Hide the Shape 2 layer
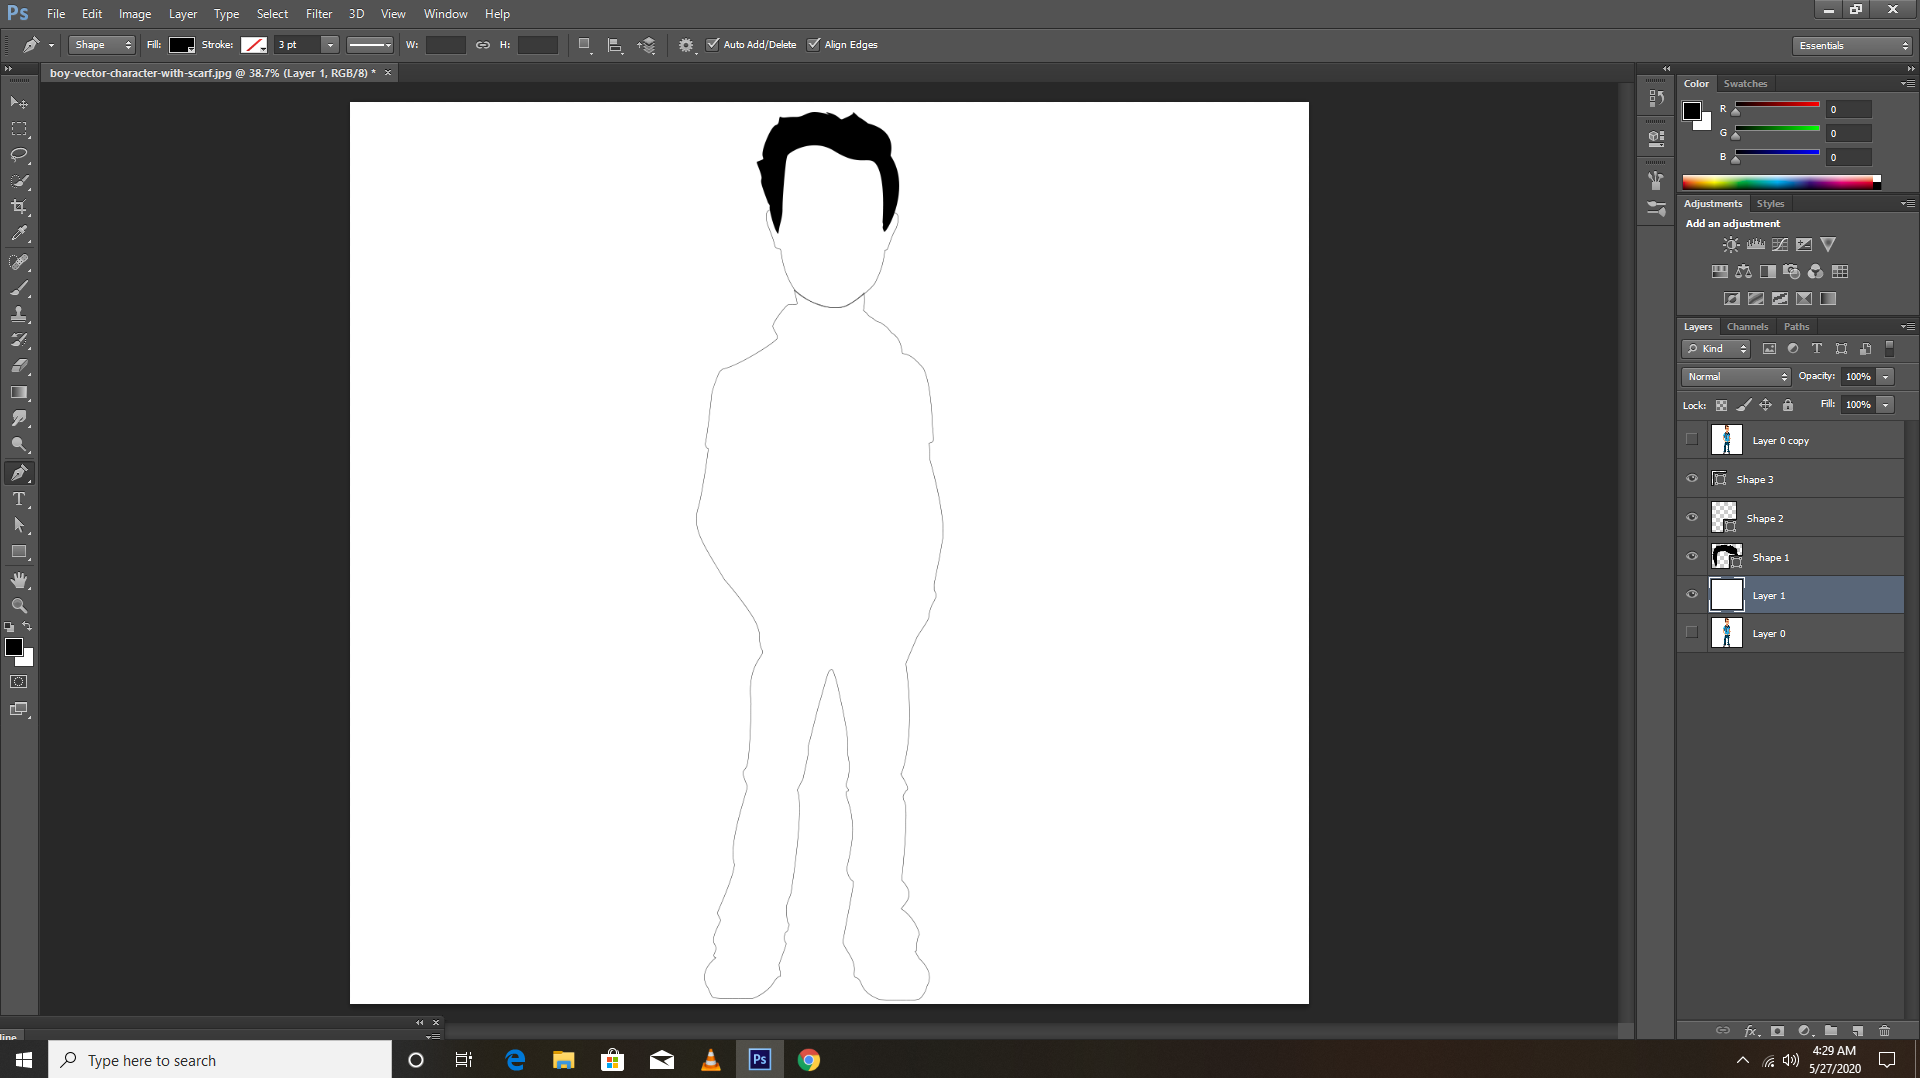Viewport: 1920px width, 1078px height. tap(1692, 517)
